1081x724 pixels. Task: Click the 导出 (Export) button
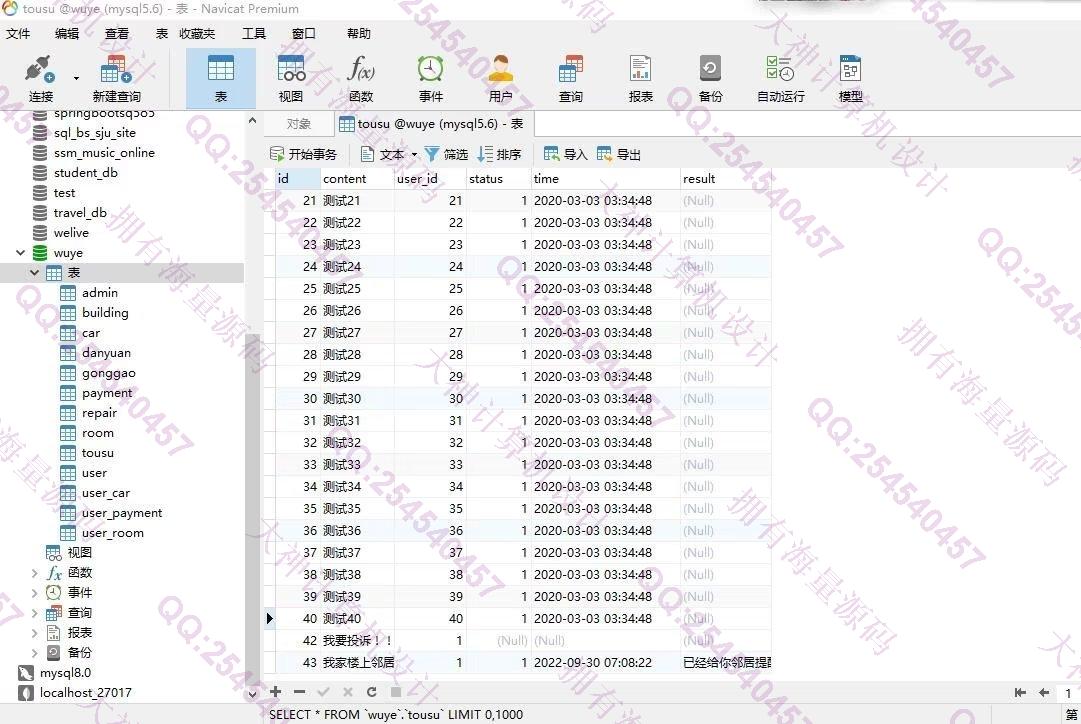pos(618,154)
